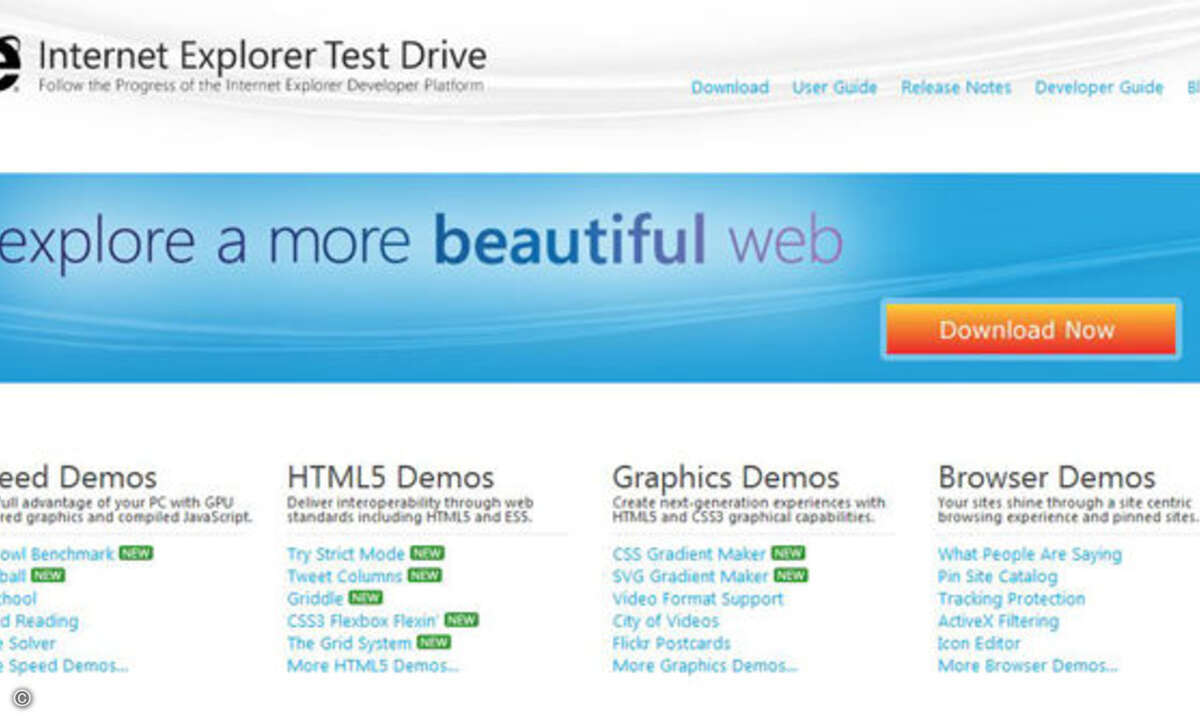The height and width of the screenshot is (720, 1200).
Task: Select the CSS3 Flexbox Flexin' demo
Action: point(362,621)
